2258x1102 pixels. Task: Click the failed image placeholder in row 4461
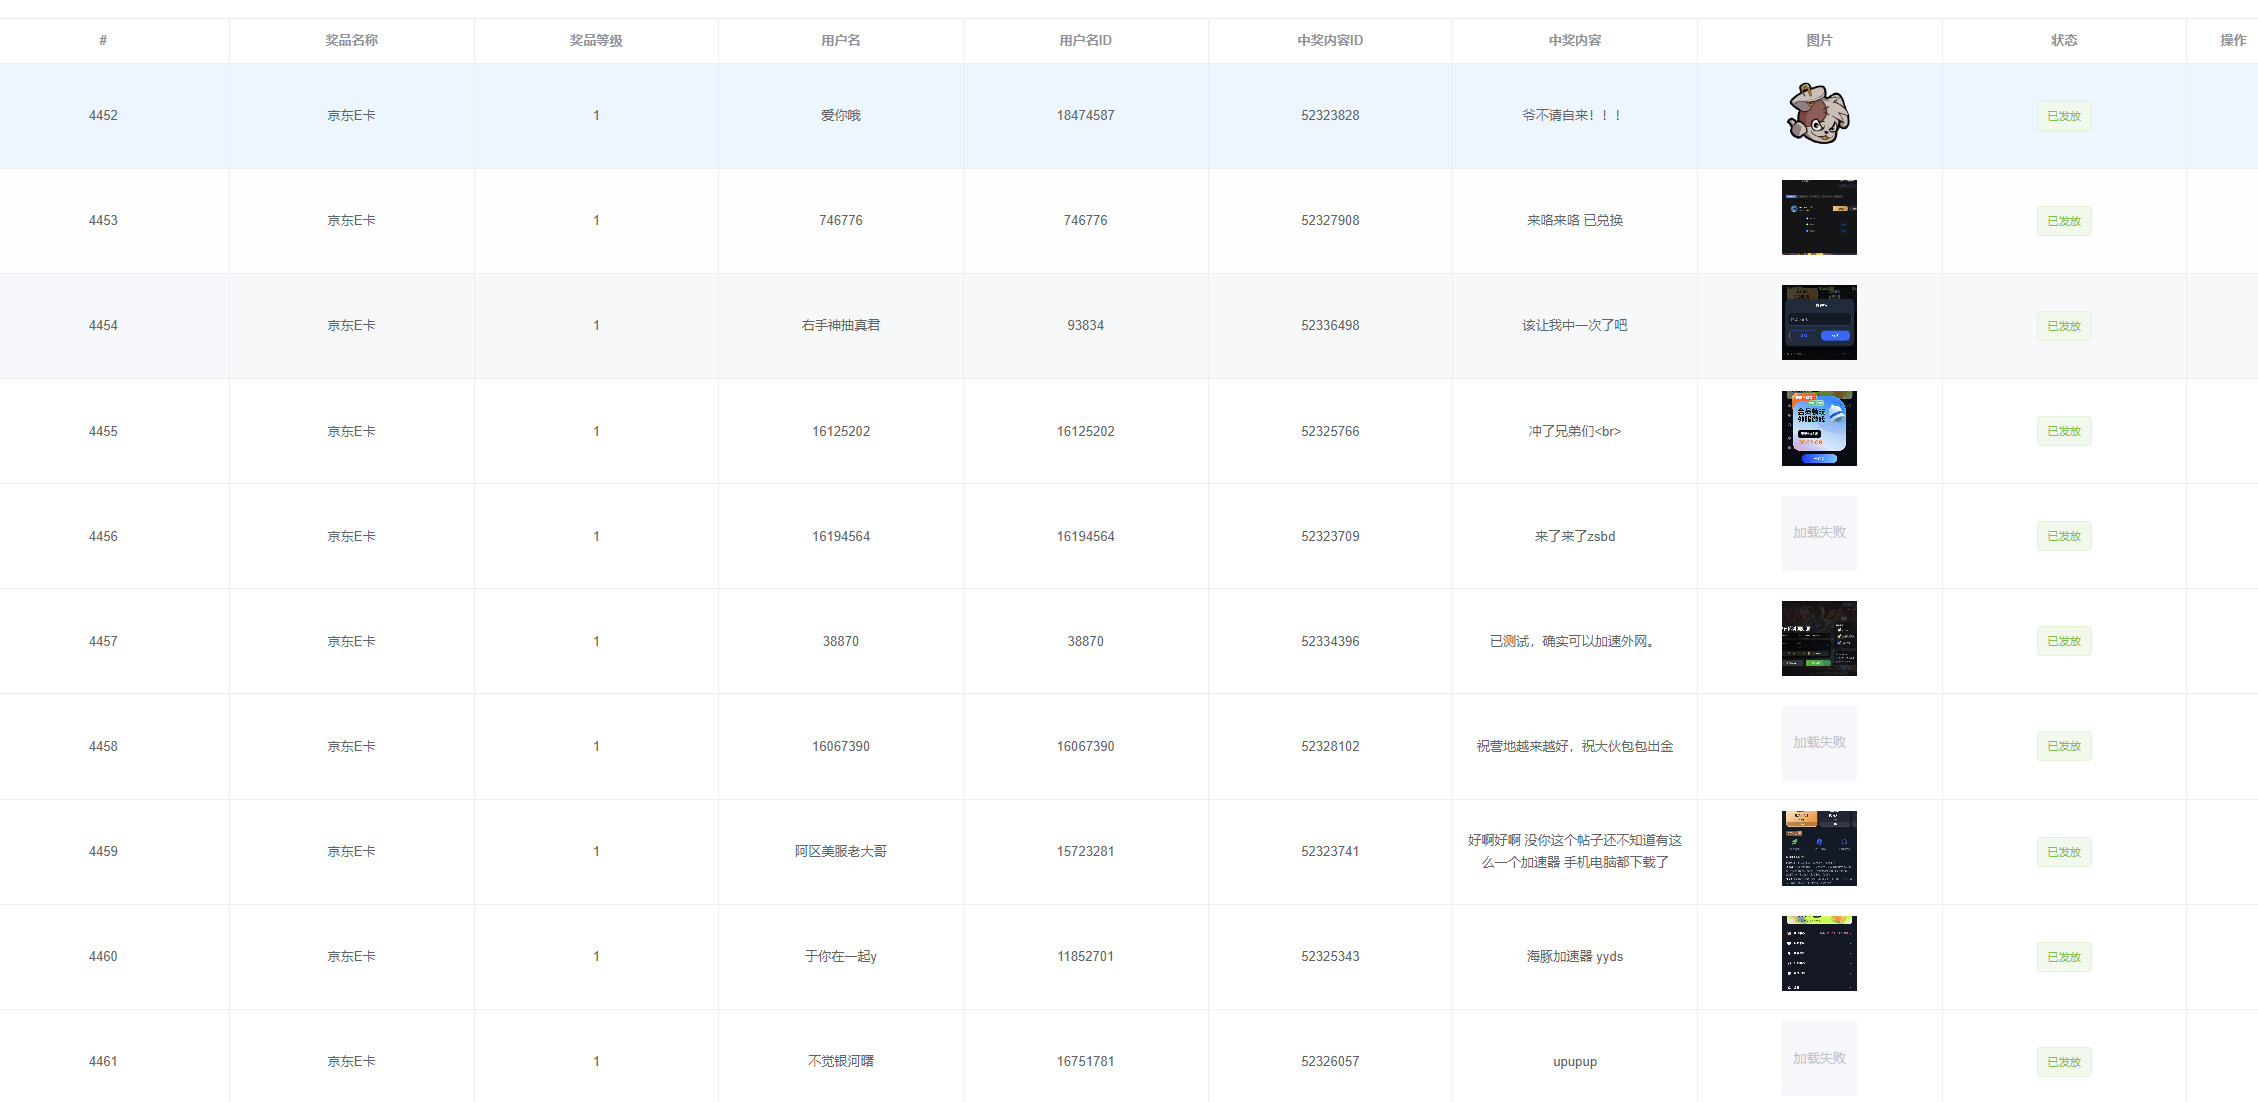[x=1819, y=1058]
